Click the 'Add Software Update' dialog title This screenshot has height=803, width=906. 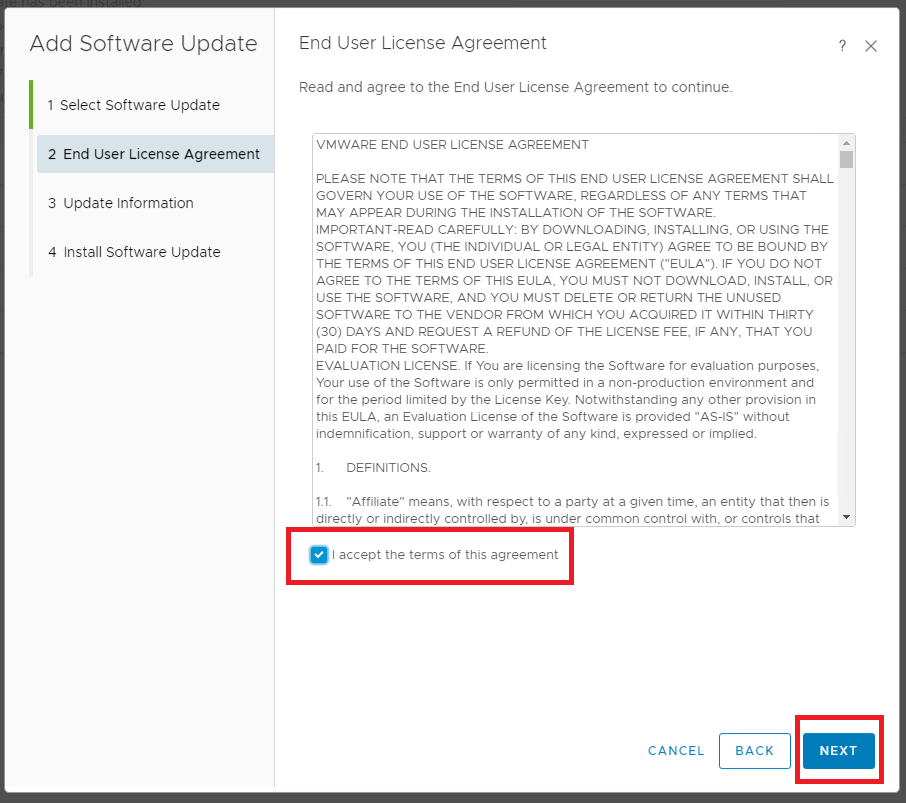(143, 44)
